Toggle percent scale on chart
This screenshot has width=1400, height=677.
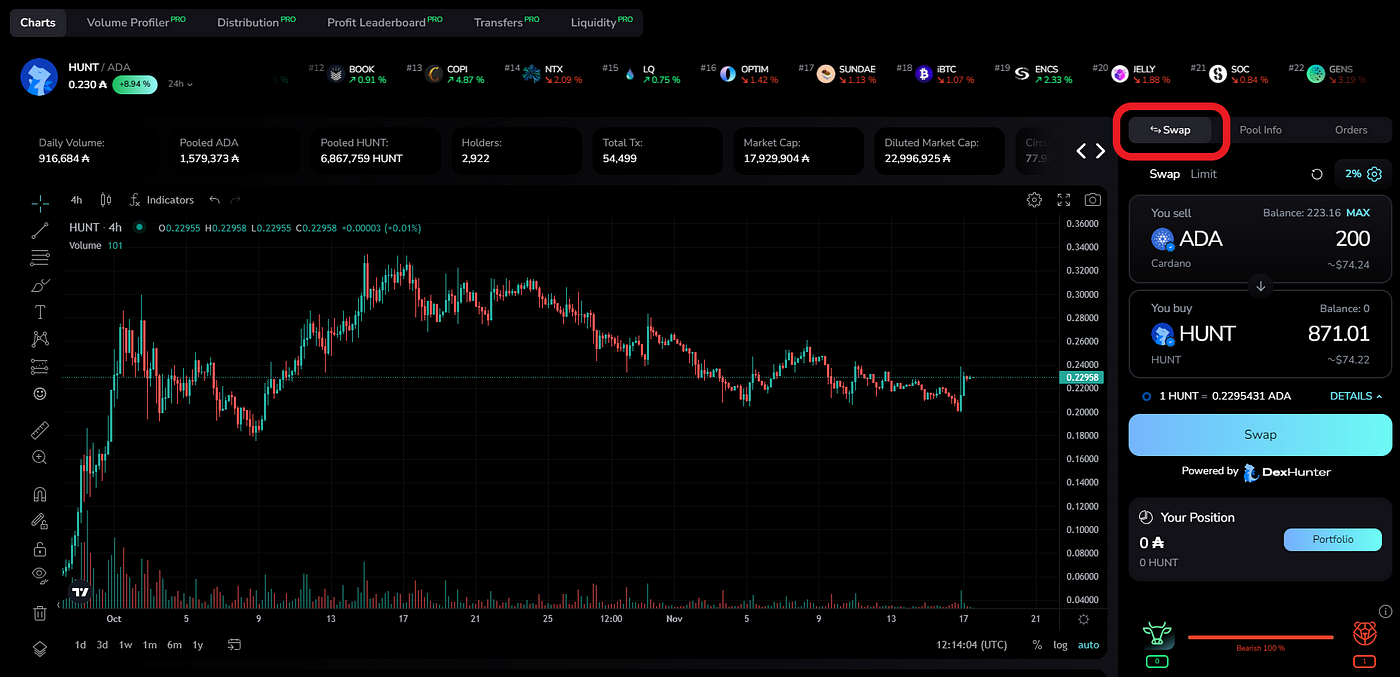(1037, 645)
